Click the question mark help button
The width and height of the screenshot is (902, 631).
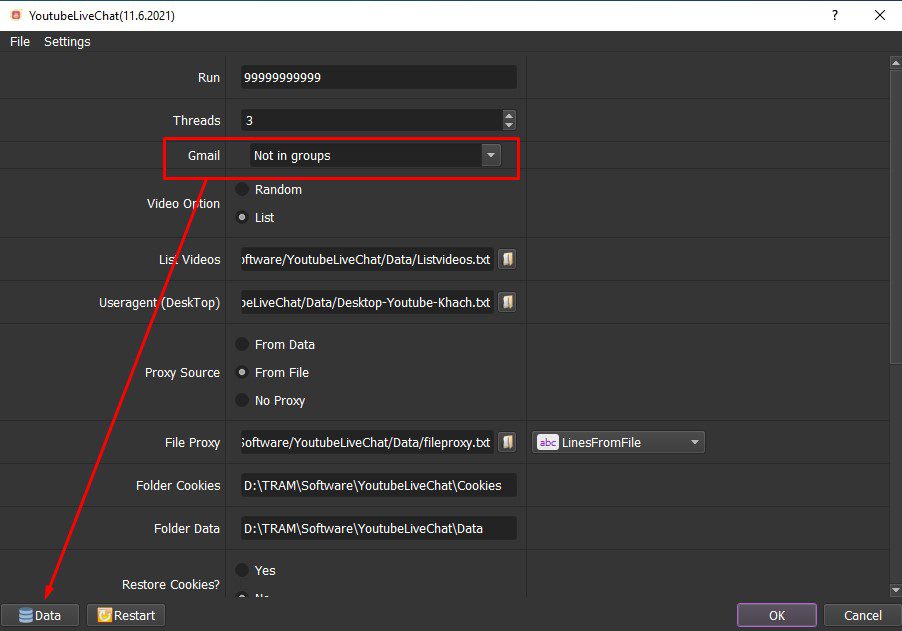tap(835, 15)
